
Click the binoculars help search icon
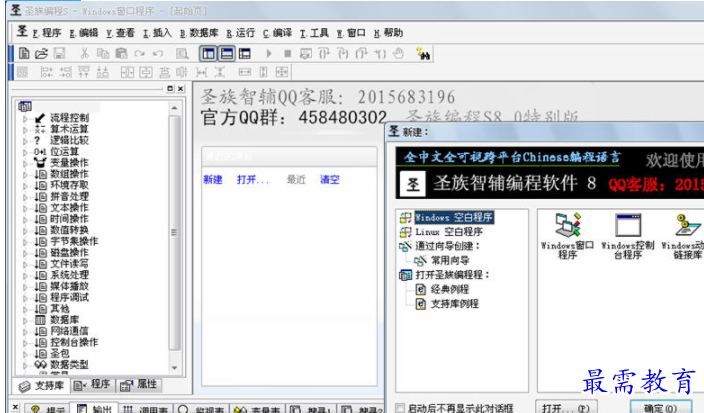click(x=423, y=54)
